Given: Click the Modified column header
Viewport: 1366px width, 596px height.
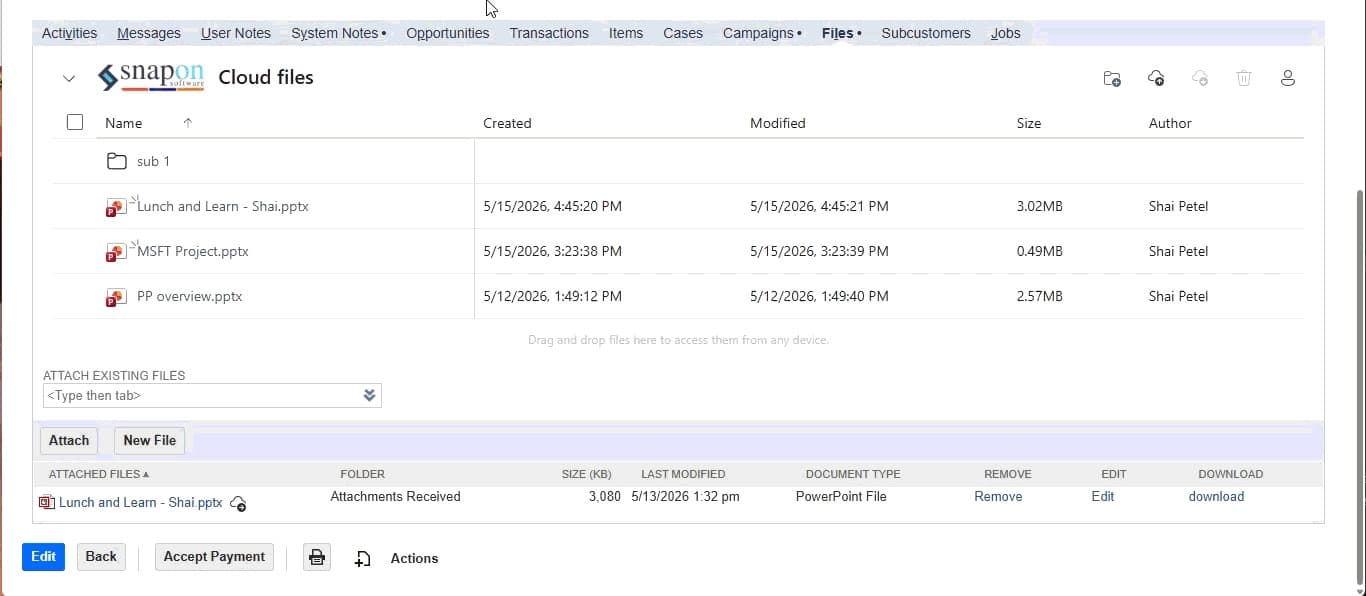Looking at the screenshot, I should [x=778, y=123].
